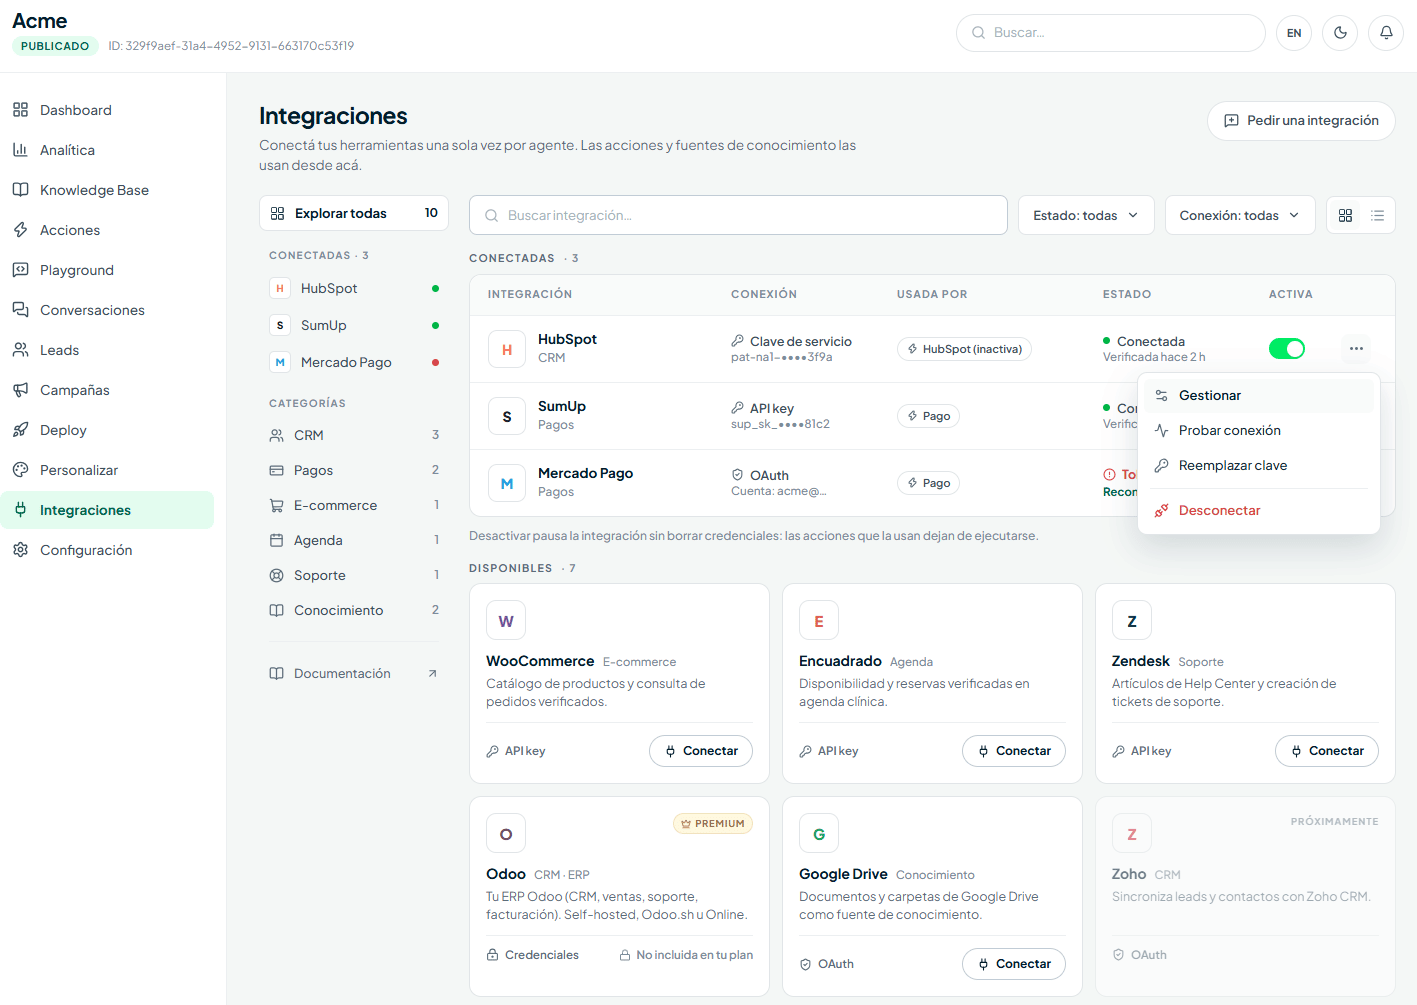The height and width of the screenshot is (1005, 1417).
Task: Select Reemplazar clave menu option
Action: tap(1259, 466)
